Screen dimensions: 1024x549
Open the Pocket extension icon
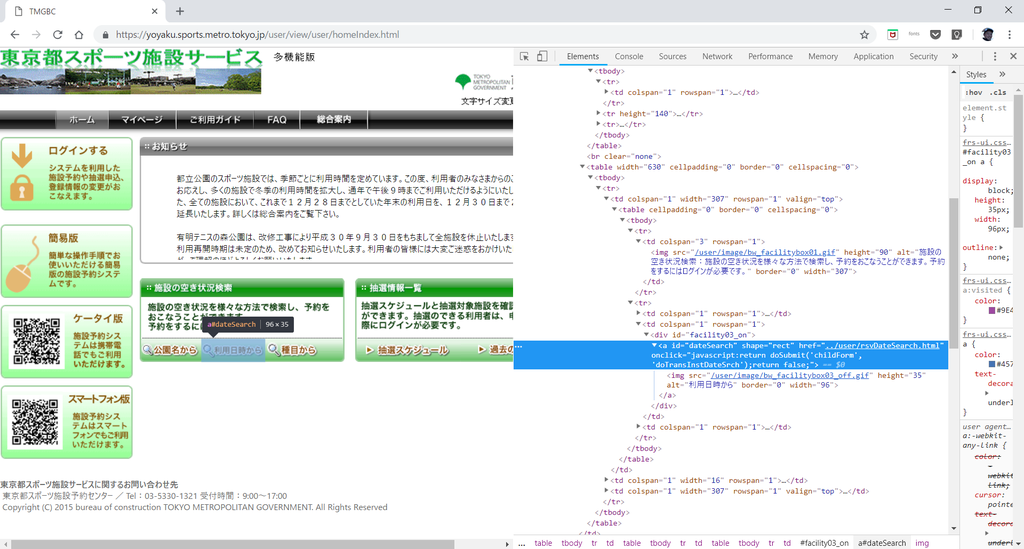pos(935,35)
